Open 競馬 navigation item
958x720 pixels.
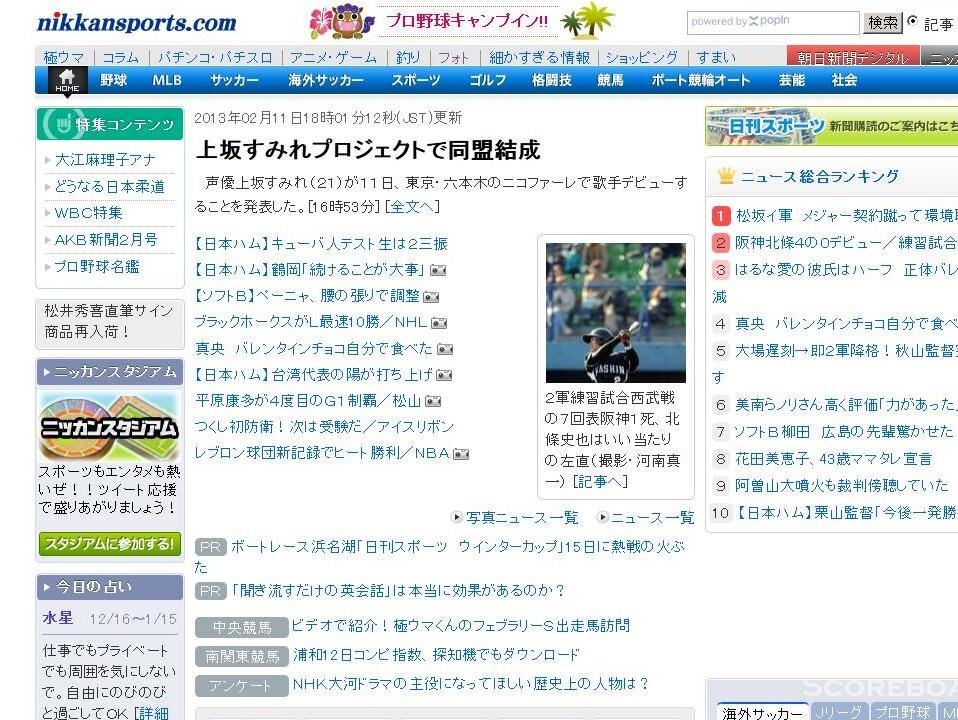point(610,80)
